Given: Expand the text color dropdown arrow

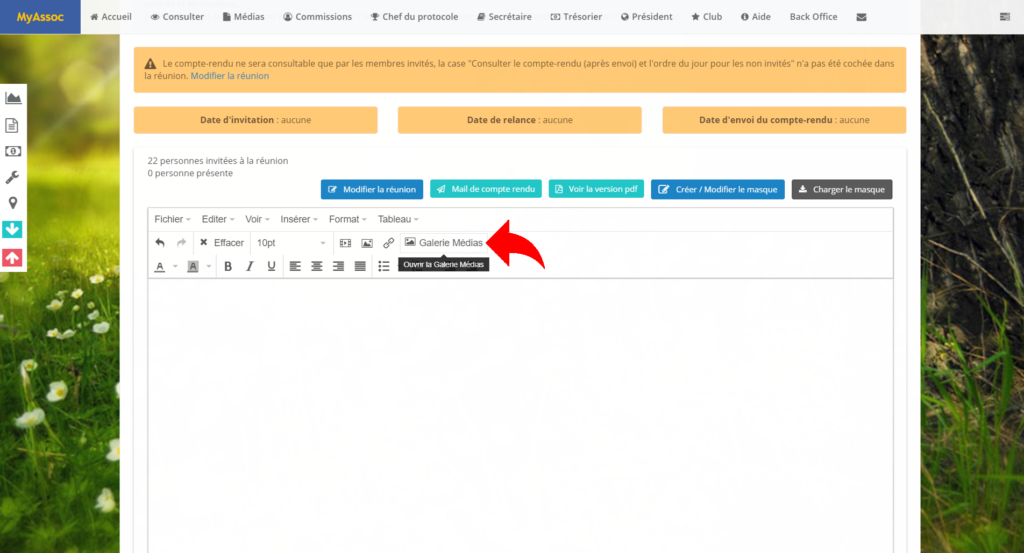Looking at the screenshot, I should 175,267.
